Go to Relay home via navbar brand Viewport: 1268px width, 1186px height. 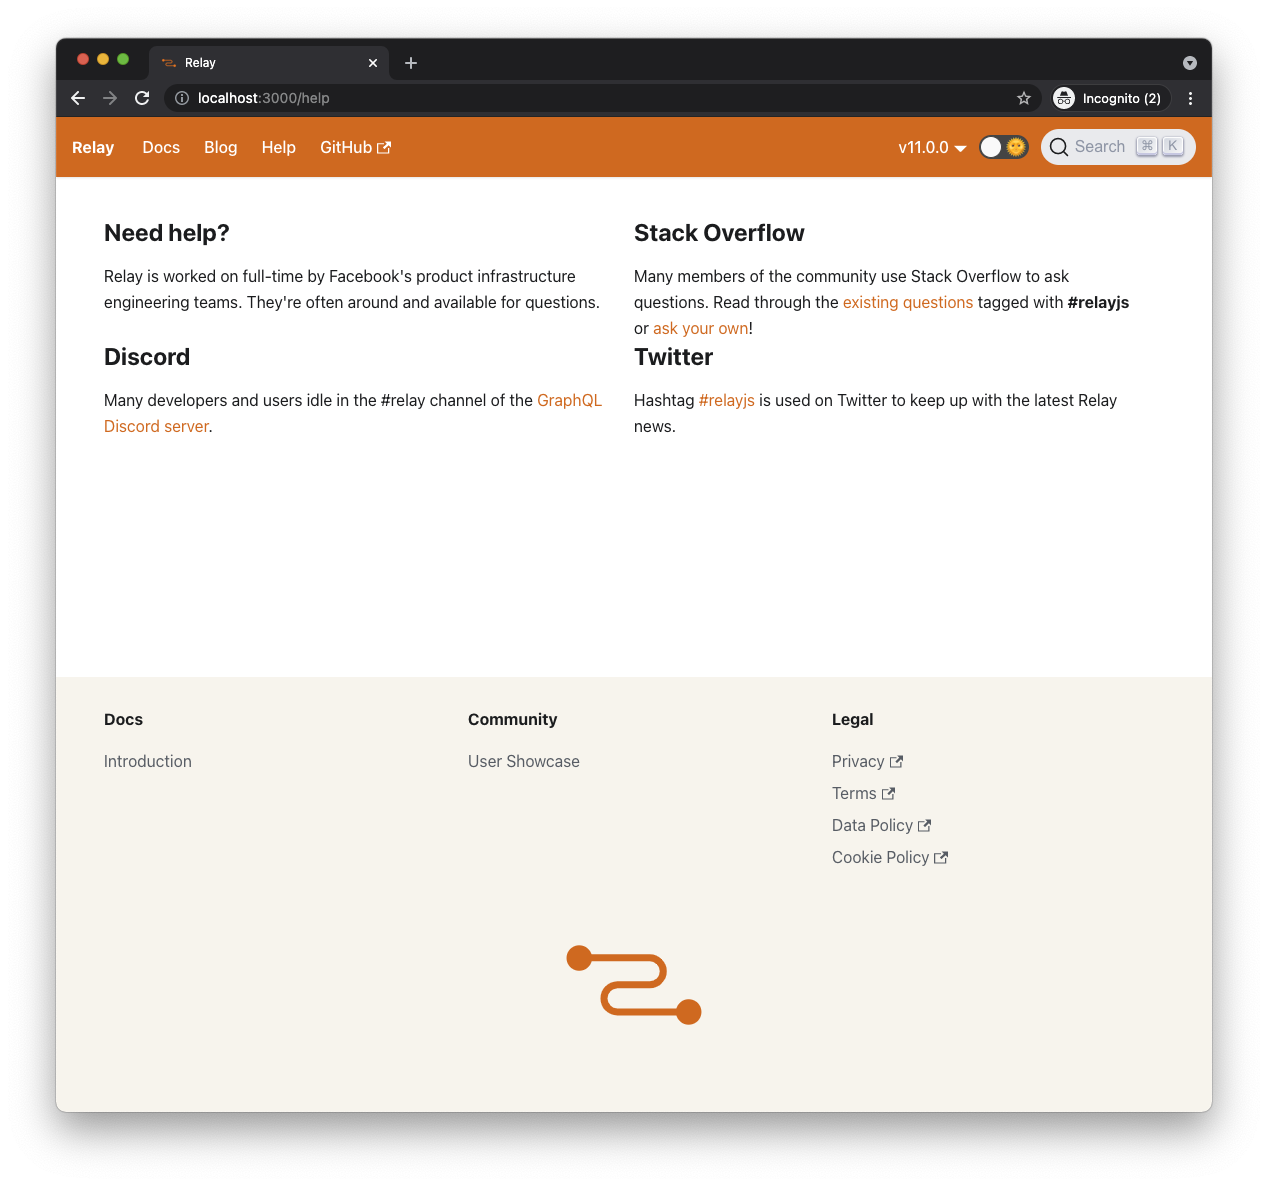(x=93, y=147)
